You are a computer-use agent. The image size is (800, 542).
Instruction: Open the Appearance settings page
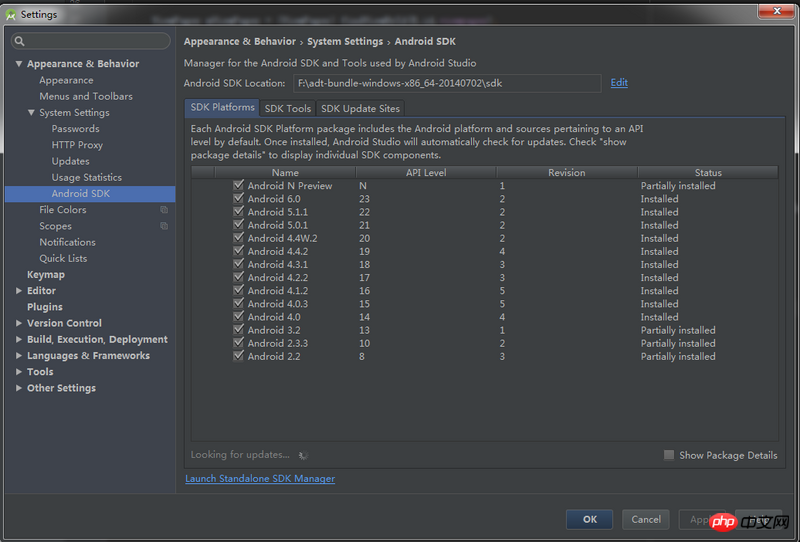click(x=66, y=80)
